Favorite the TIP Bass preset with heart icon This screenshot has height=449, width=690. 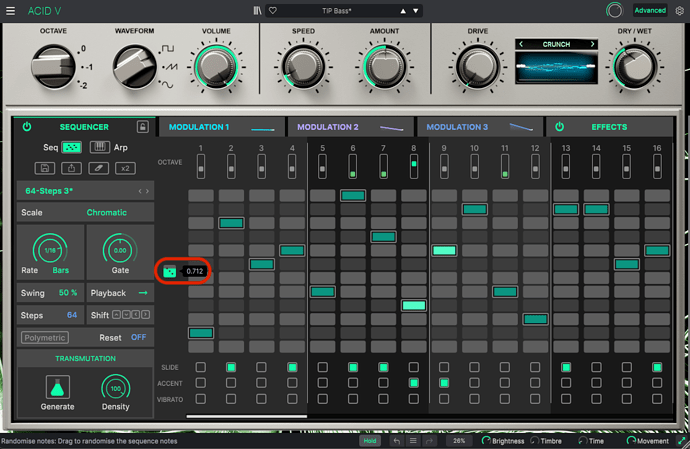point(273,11)
